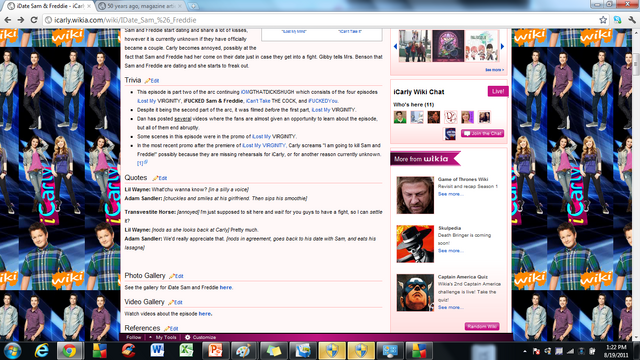
Task: Click the chibi characters carousel image
Action: point(482,46)
